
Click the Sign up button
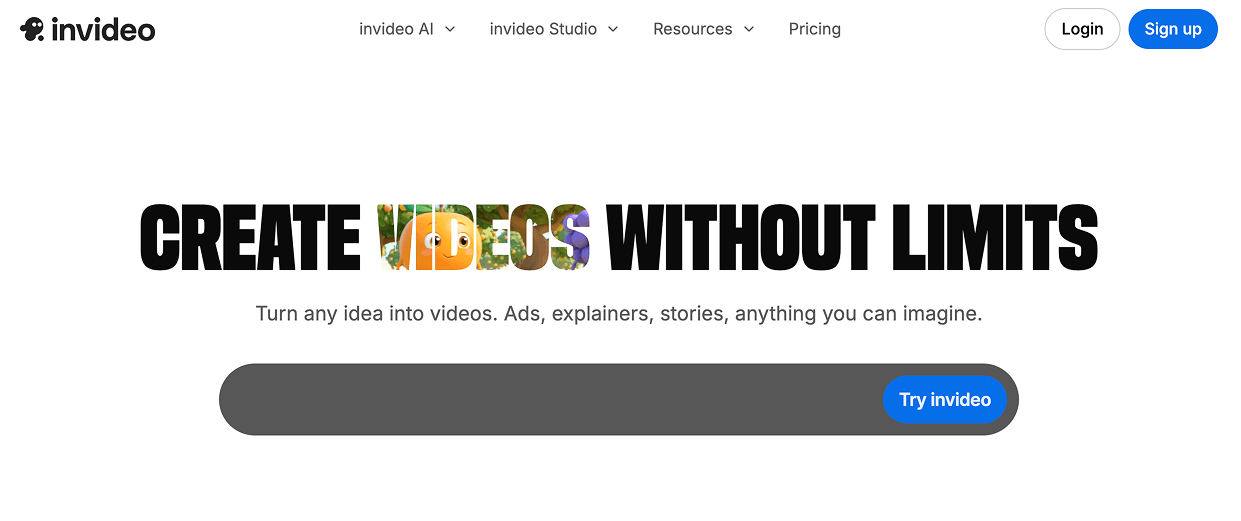(1173, 29)
